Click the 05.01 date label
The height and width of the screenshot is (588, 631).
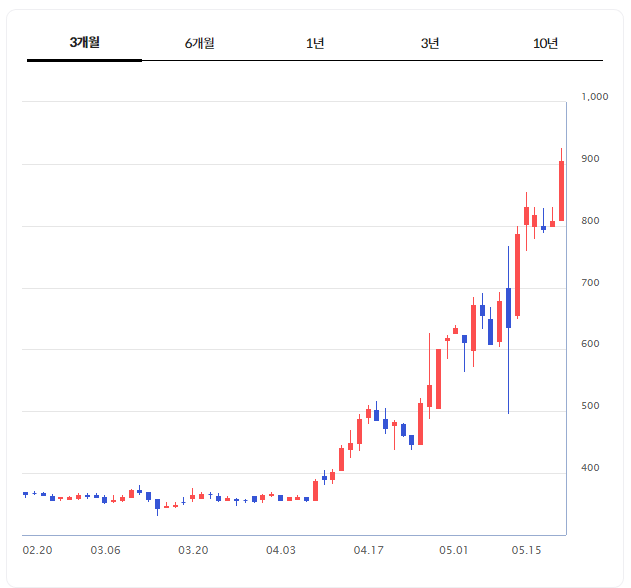click(454, 550)
